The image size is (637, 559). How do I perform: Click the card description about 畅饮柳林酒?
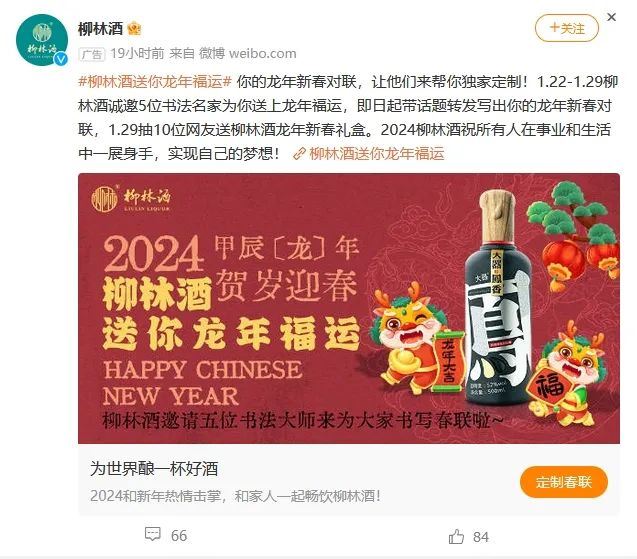pyautogui.click(x=236, y=496)
